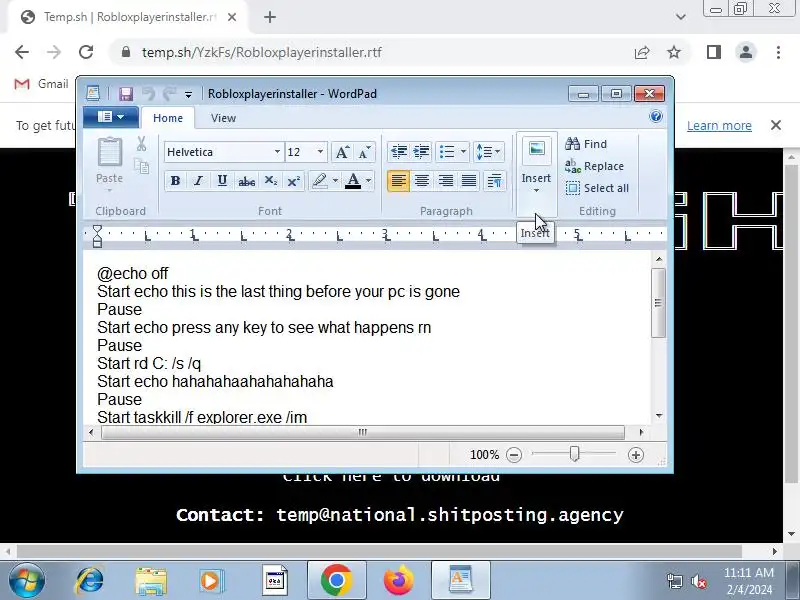Open Customize Quick Access Toolbar dropdown
This screenshot has width=800, height=600.
coord(188,95)
